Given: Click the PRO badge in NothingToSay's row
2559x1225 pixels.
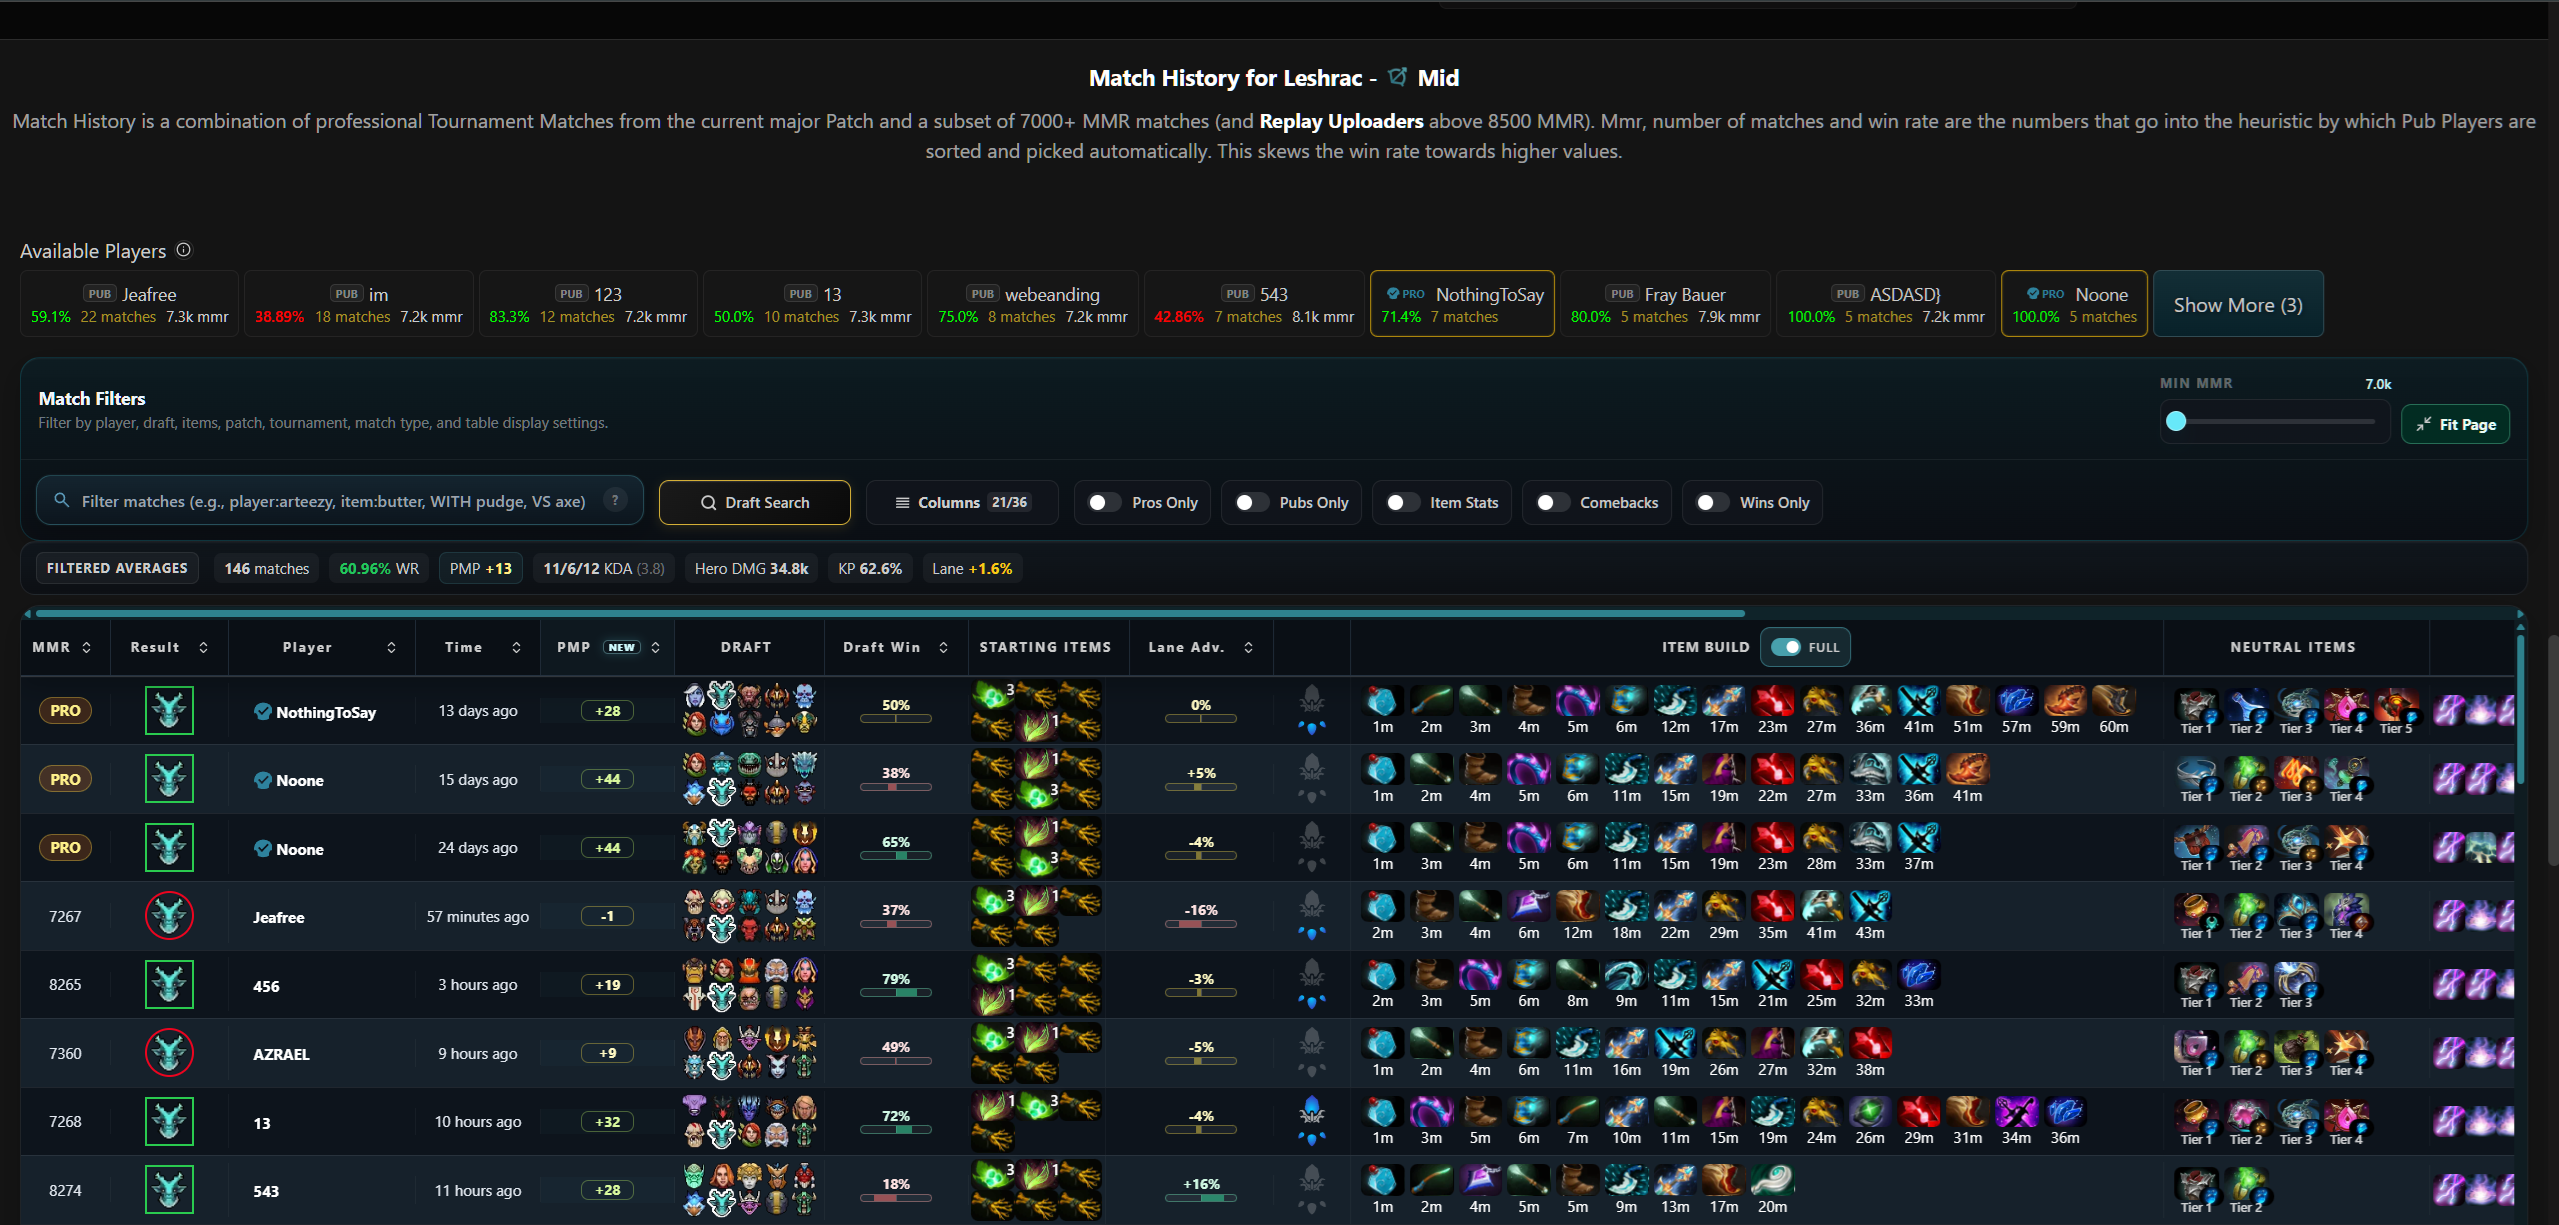Looking at the screenshot, I should pyautogui.click(x=65, y=711).
